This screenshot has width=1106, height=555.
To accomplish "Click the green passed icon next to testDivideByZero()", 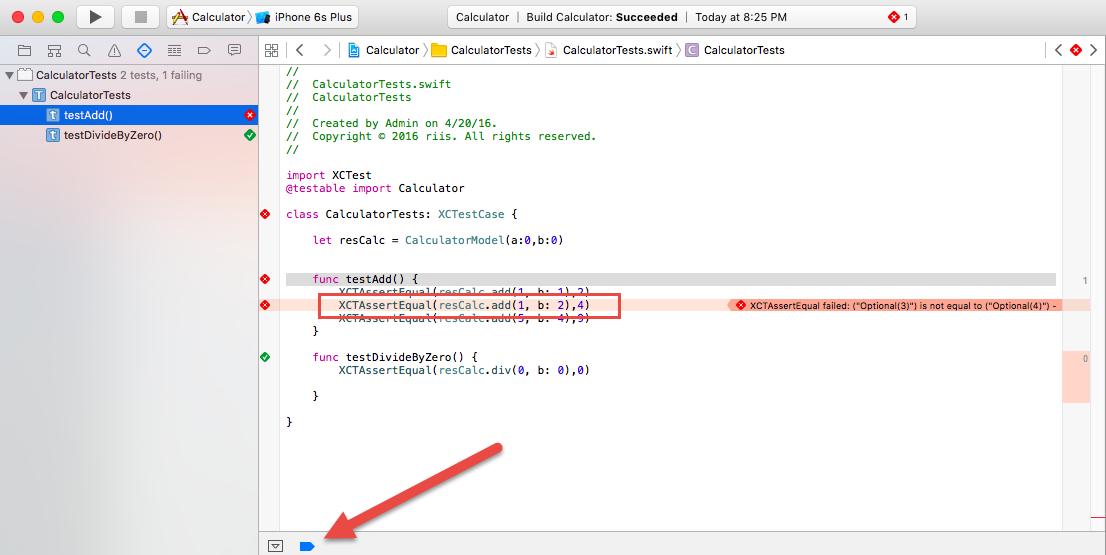I will pyautogui.click(x=250, y=135).
